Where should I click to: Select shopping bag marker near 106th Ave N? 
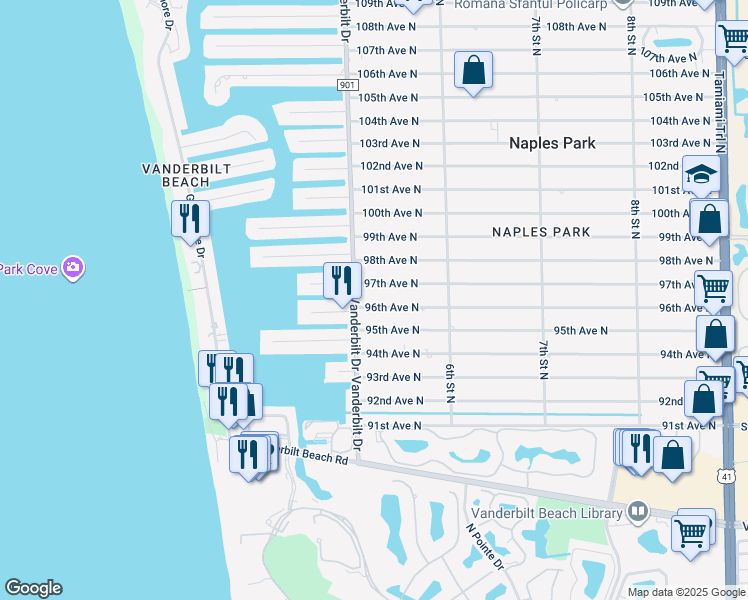point(474,70)
